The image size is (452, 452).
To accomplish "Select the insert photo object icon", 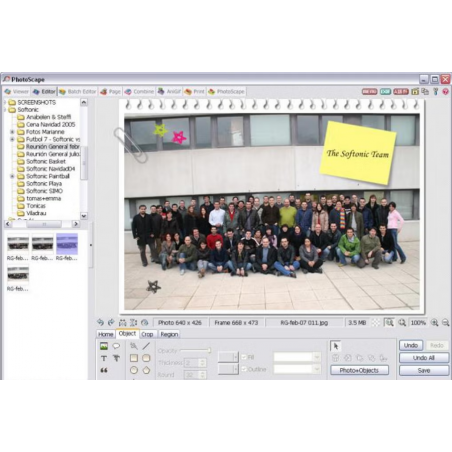I will point(104,346).
